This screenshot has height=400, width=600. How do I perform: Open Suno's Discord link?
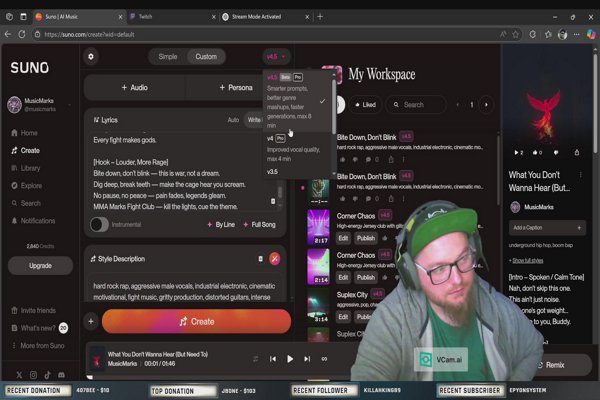[61, 375]
